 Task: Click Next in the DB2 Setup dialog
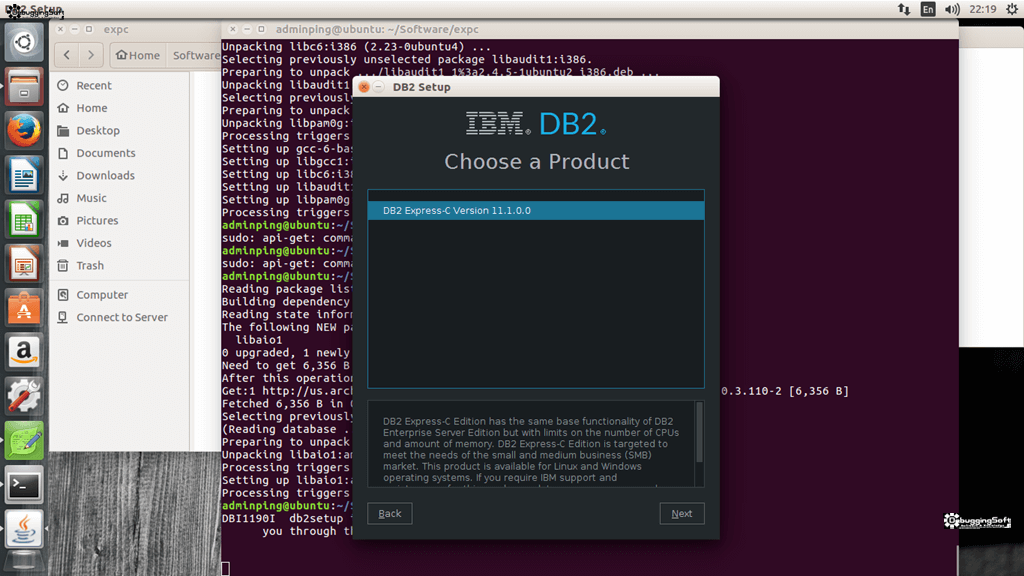pos(682,513)
